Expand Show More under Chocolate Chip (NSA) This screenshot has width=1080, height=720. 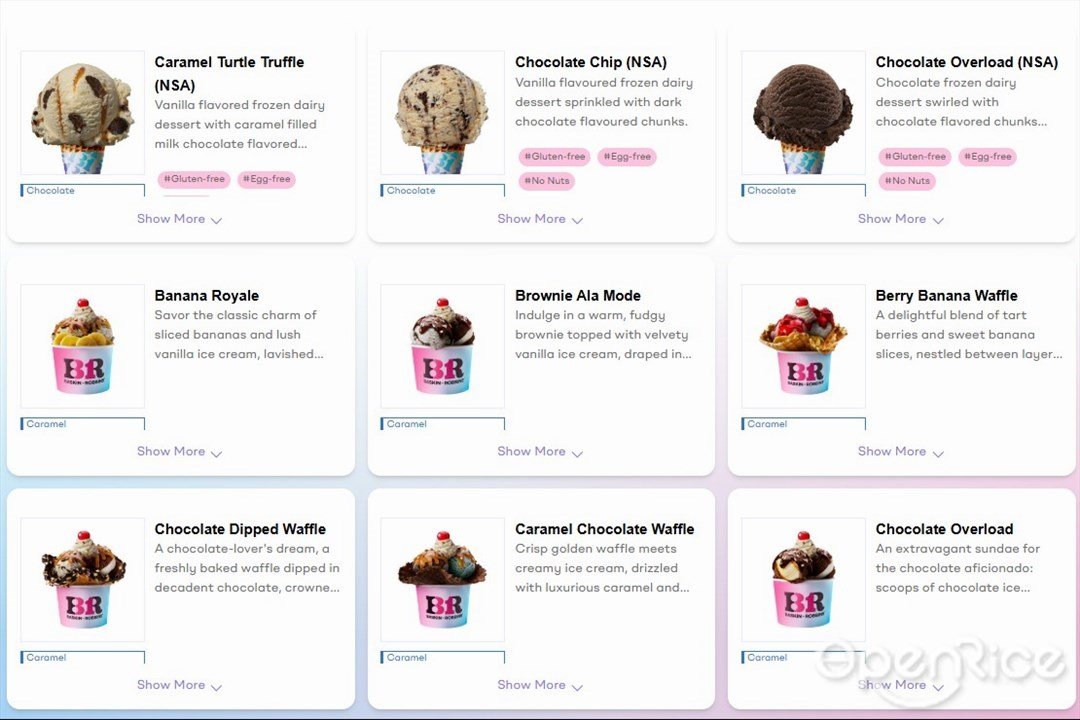coord(540,219)
